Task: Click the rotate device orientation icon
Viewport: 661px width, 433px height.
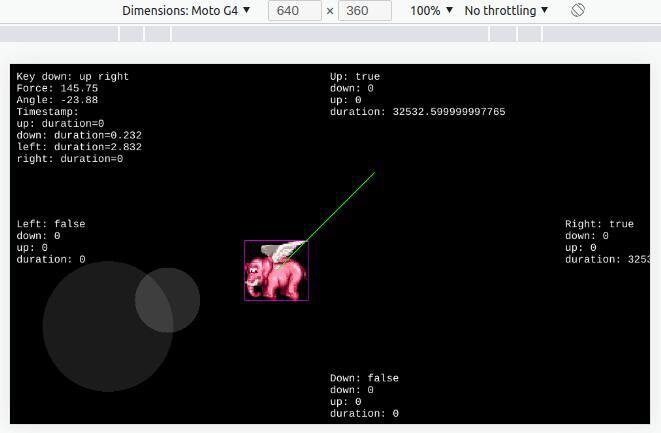Action: click(x=578, y=10)
